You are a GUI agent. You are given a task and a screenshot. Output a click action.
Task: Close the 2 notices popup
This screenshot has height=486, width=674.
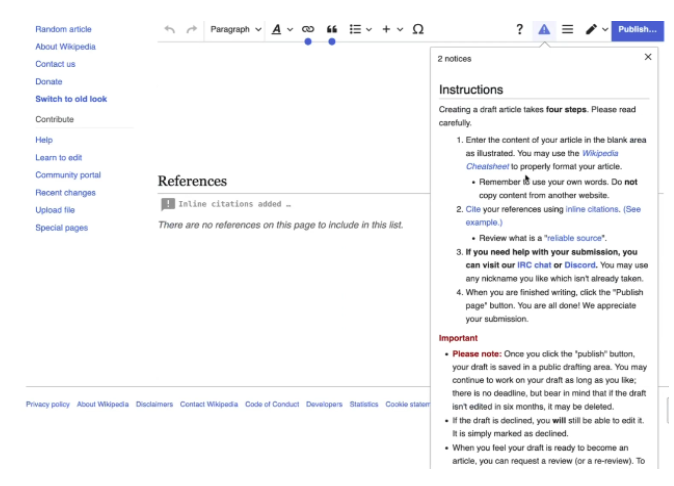[x=648, y=57]
